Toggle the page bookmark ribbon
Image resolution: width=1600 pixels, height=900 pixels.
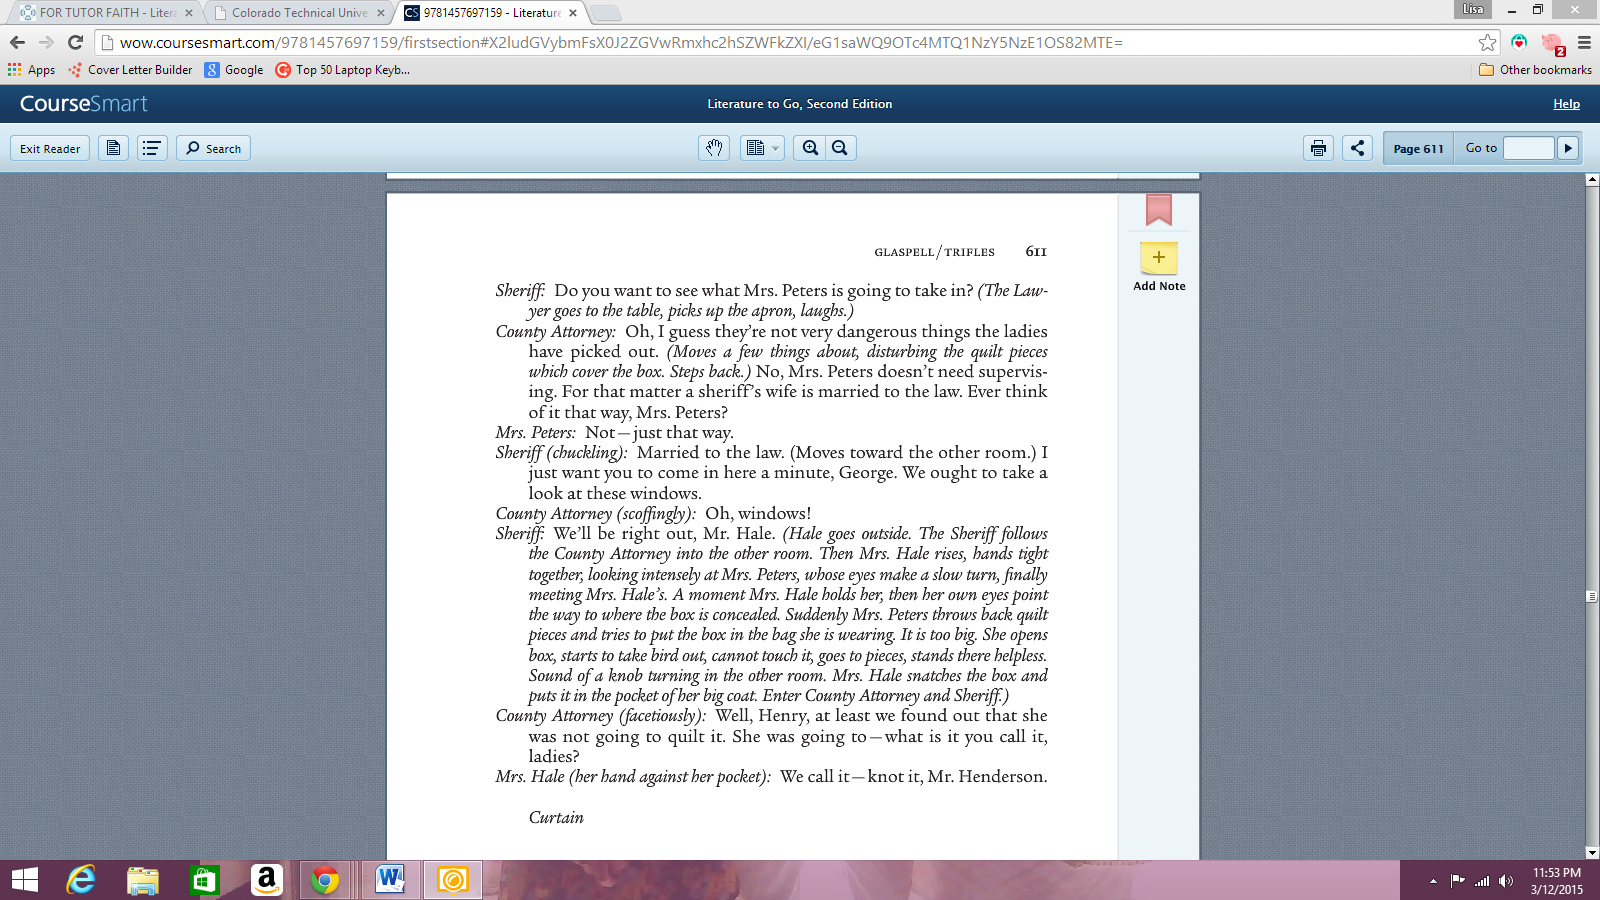1159,210
